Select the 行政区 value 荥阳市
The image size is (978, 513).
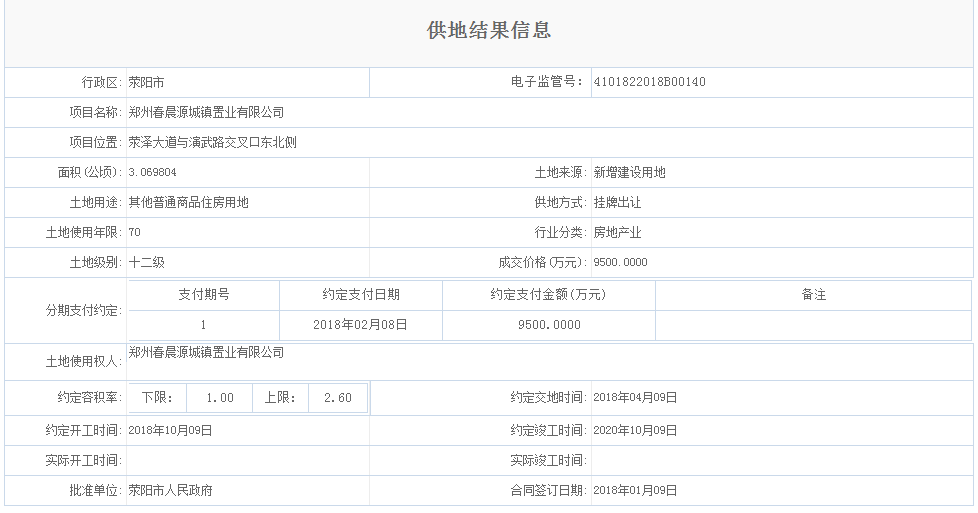[x=147, y=82]
